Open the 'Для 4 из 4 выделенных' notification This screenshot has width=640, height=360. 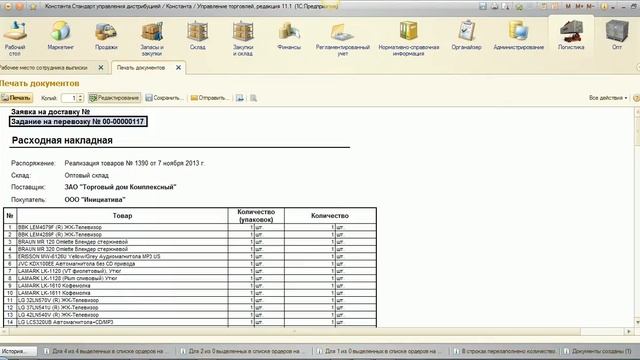tap(105, 351)
